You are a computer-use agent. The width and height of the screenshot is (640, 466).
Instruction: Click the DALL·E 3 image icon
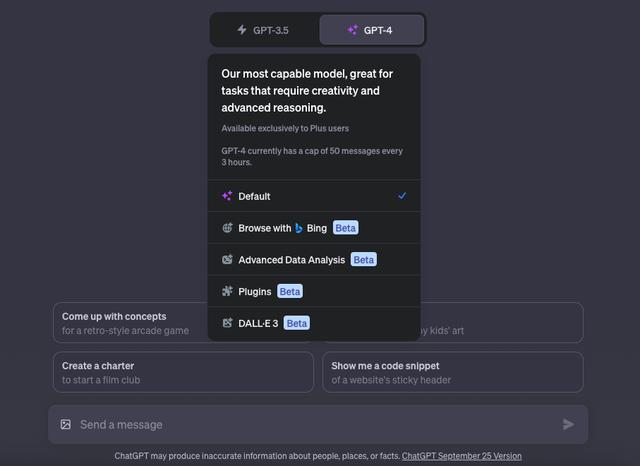click(x=227, y=323)
